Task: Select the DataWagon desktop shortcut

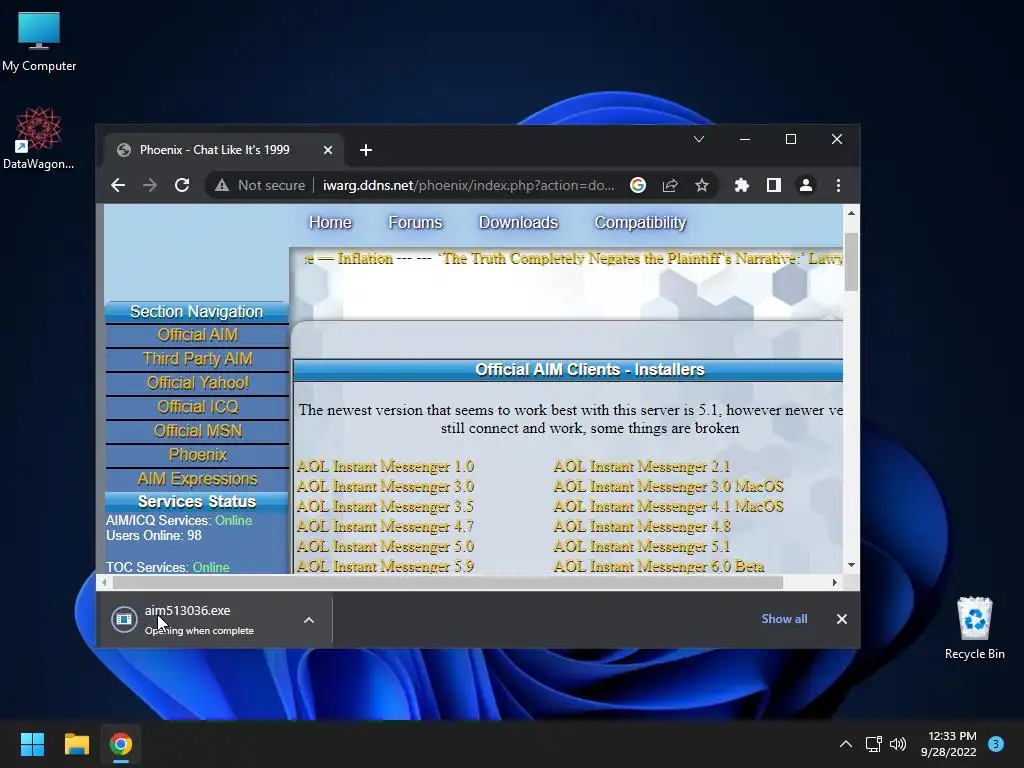Action: (39, 138)
